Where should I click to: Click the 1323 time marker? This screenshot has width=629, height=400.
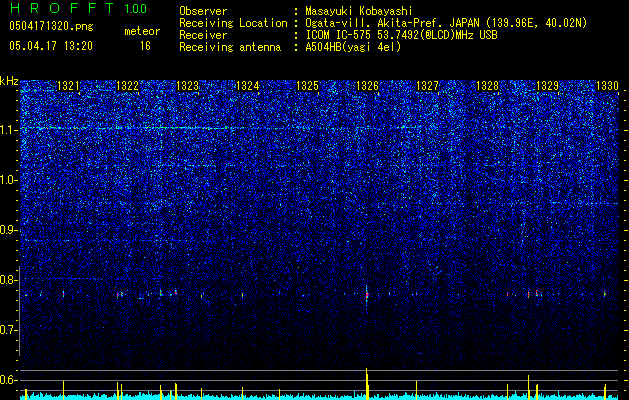(x=188, y=86)
